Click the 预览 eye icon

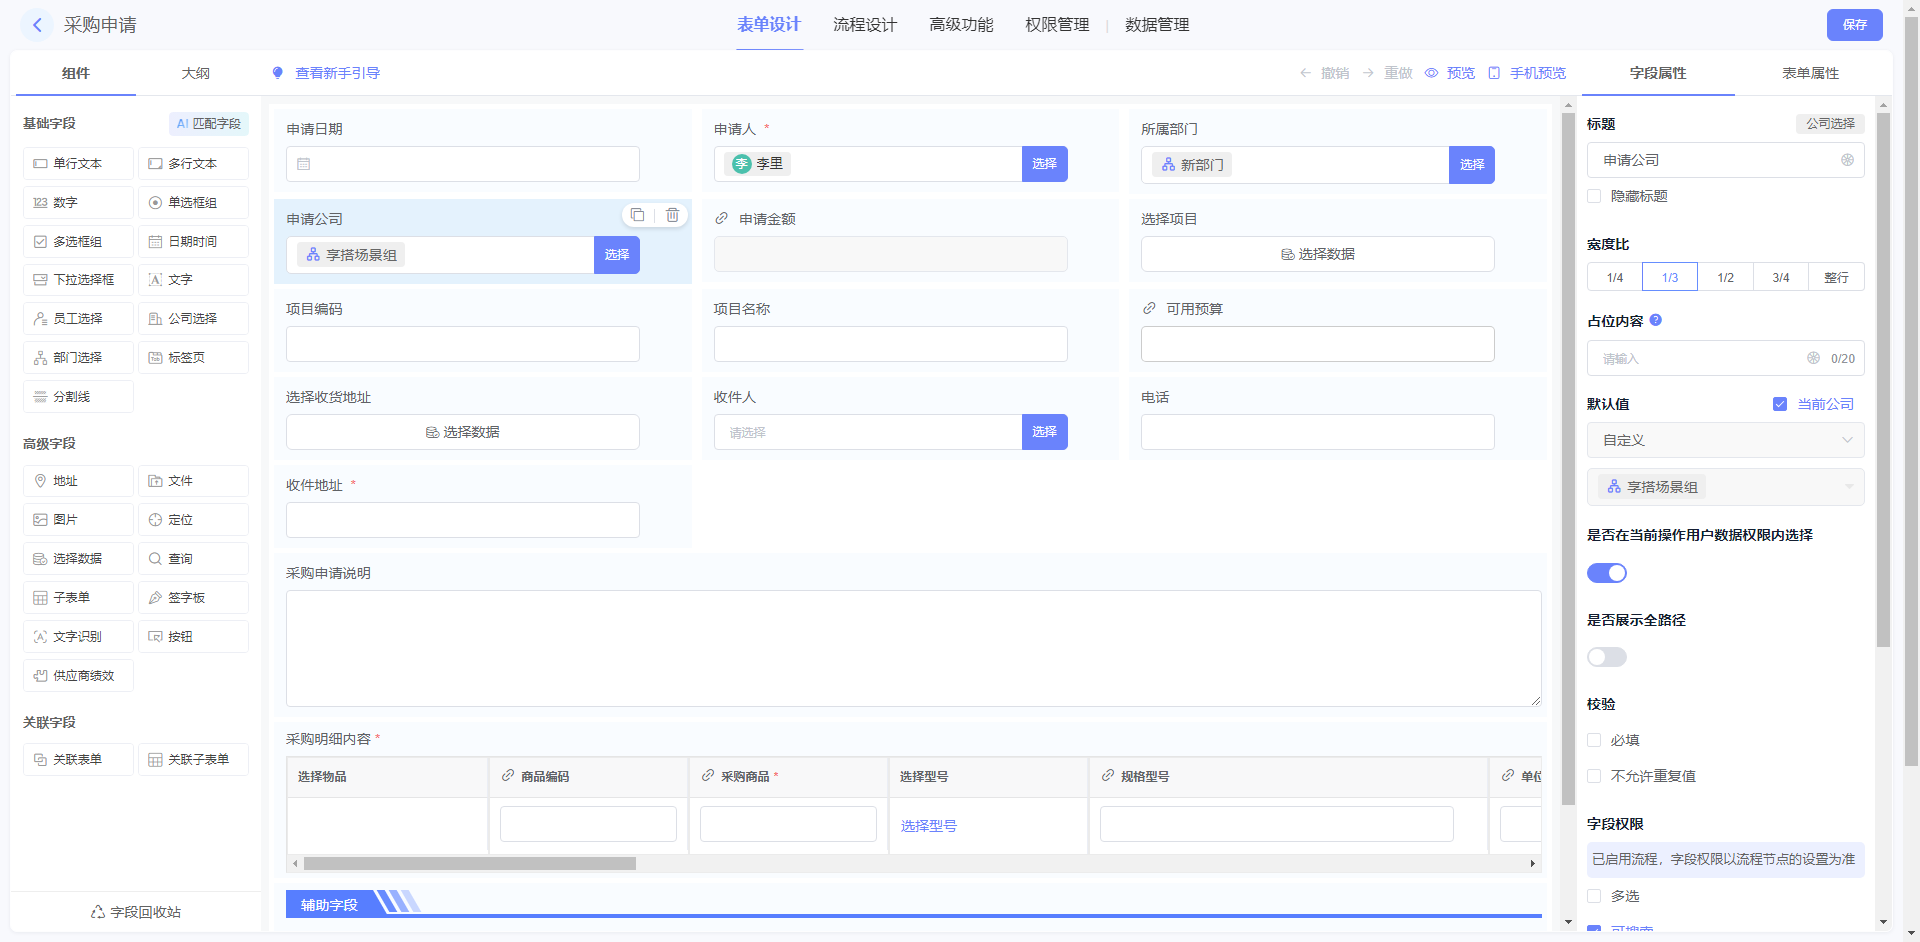tap(1431, 73)
